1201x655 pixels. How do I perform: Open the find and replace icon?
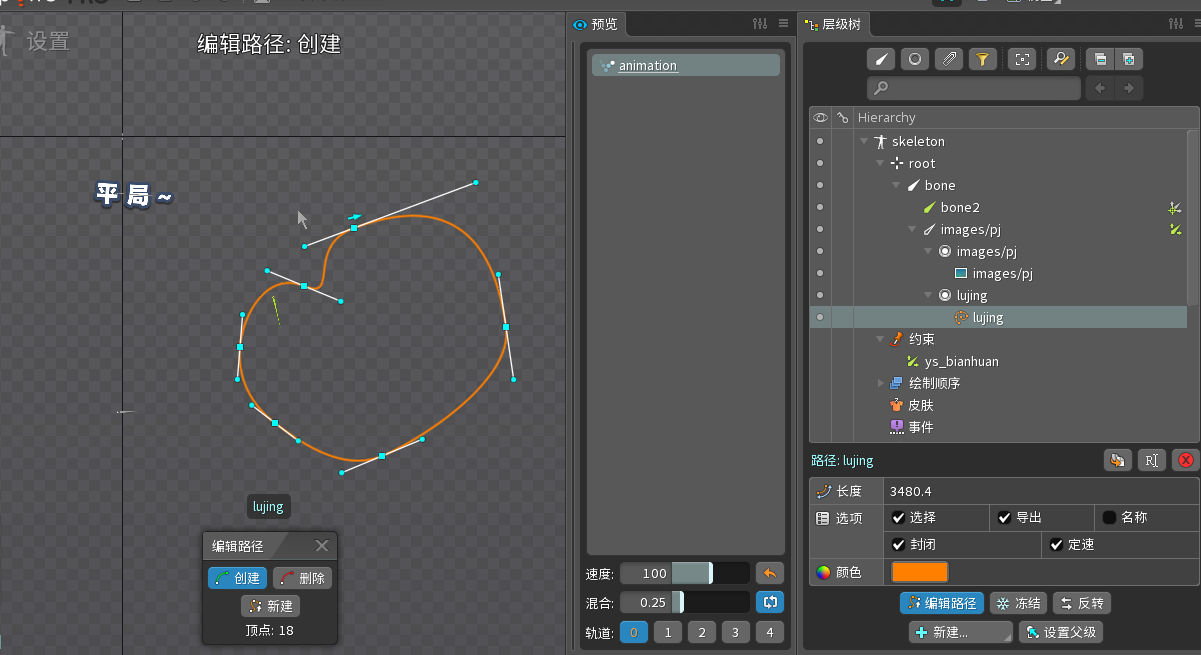pyautogui.click(x=1060, y=59)
